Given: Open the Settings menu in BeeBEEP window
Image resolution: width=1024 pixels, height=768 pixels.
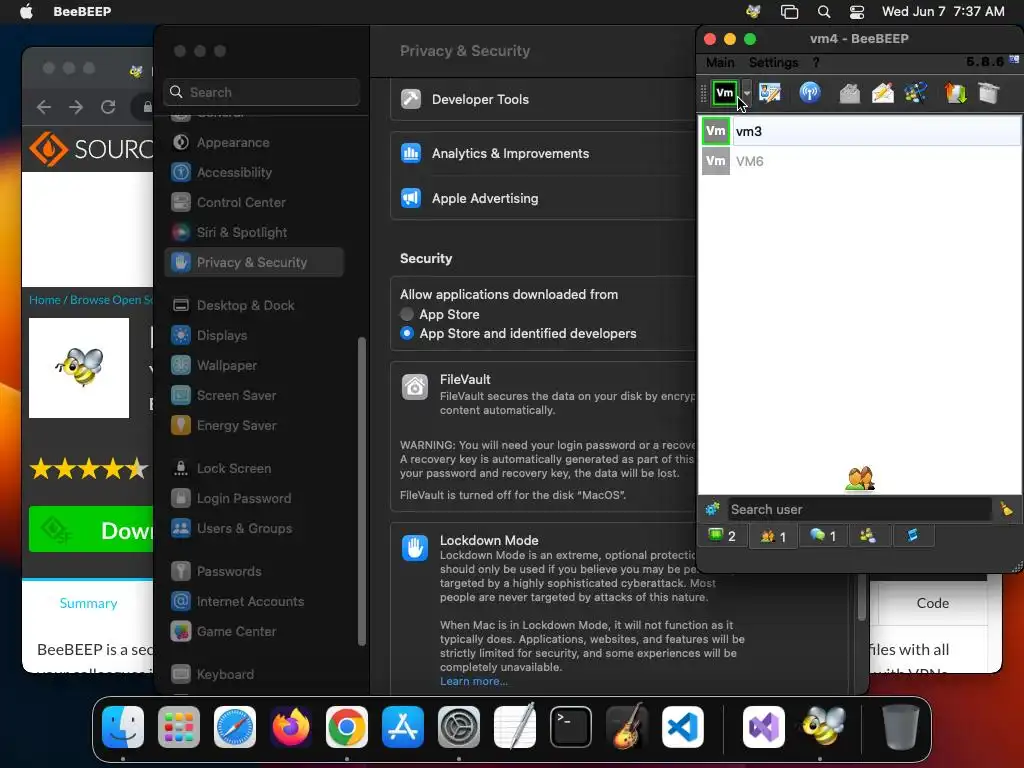Looking at the screenshot, I should tap(773, 63).
